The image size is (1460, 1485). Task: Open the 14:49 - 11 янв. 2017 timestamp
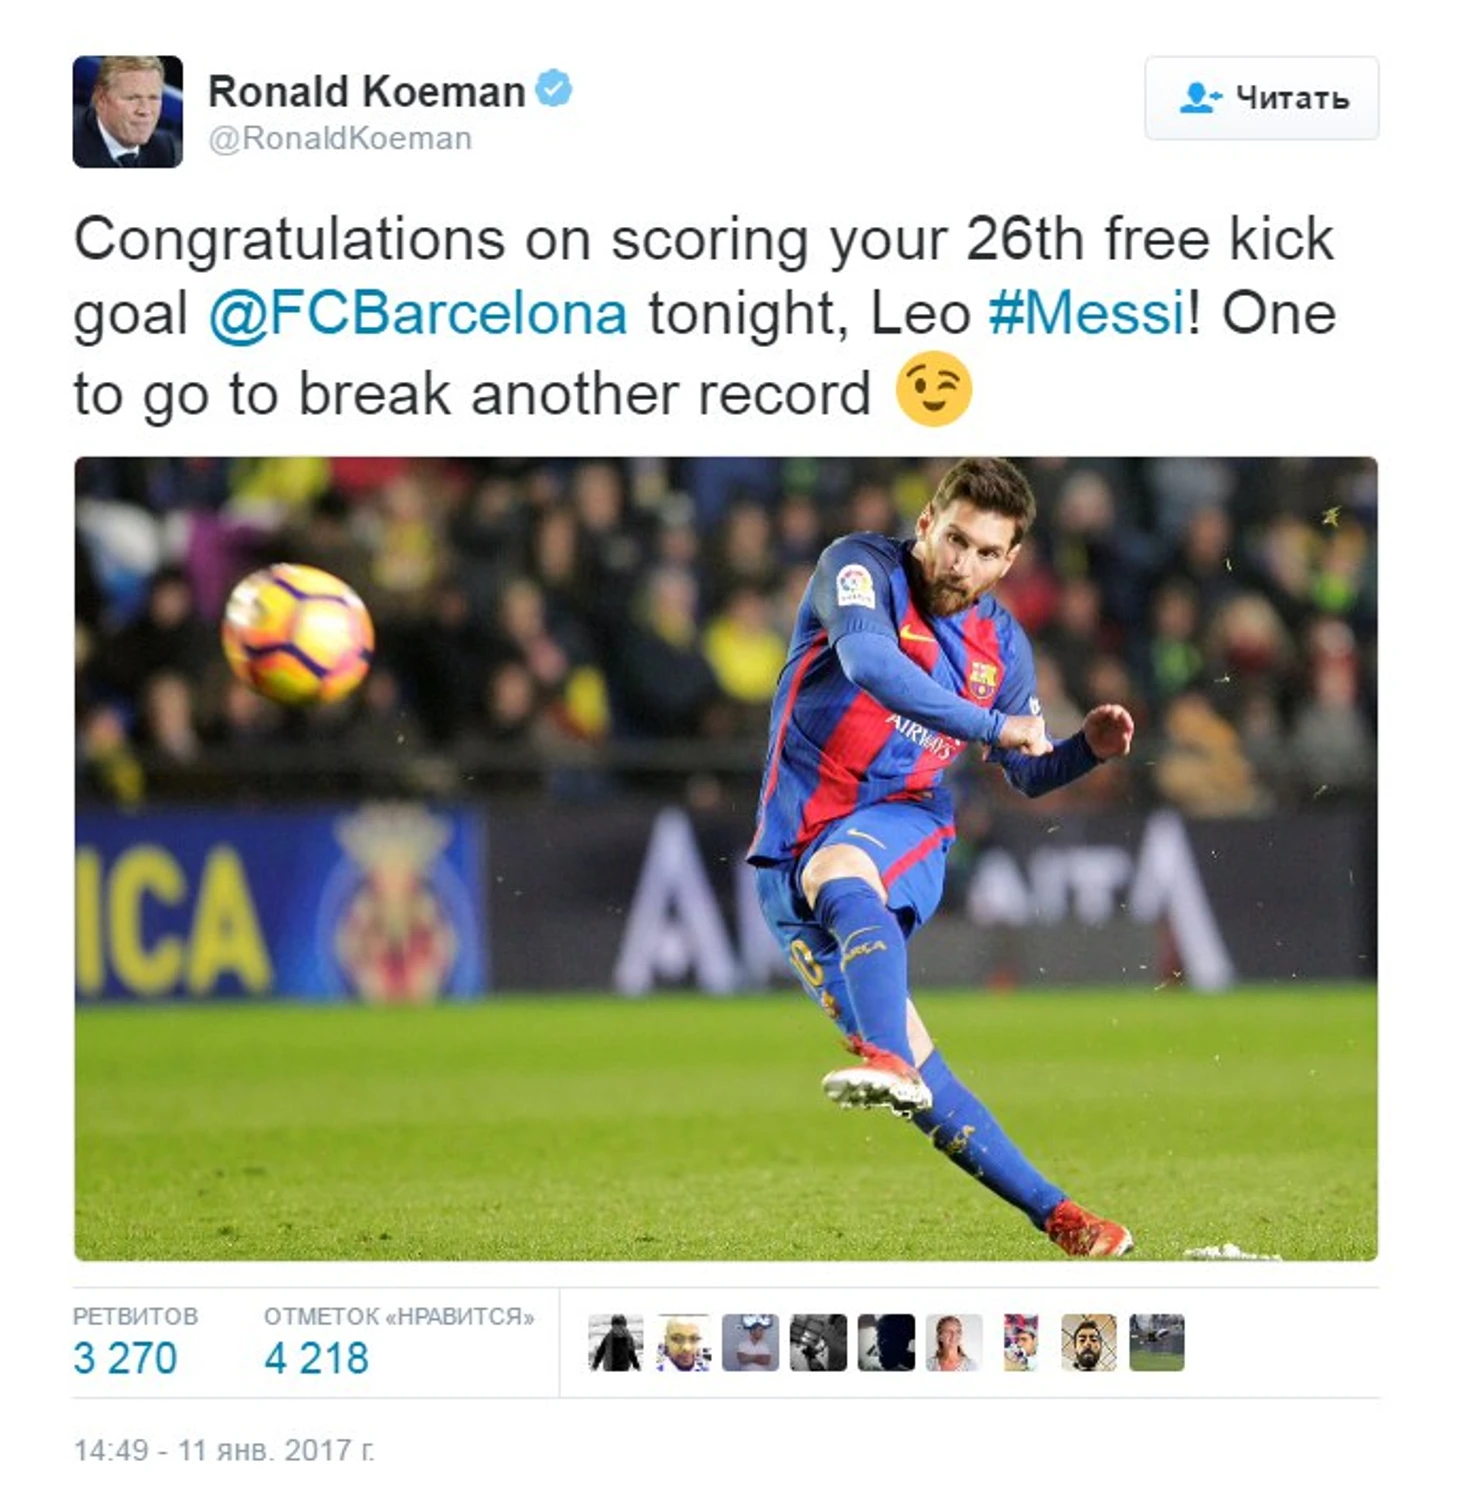224,1450
